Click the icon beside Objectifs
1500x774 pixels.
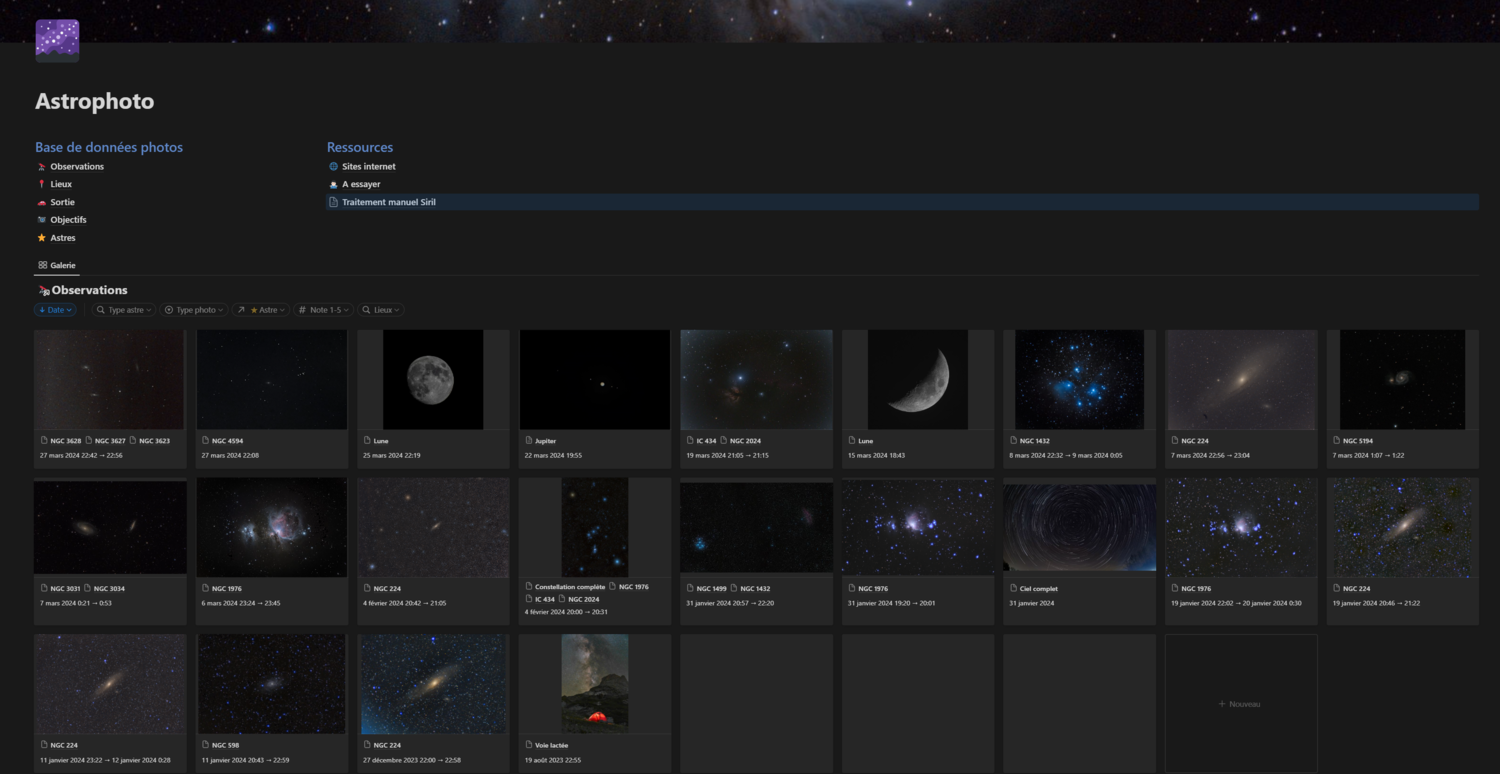click(41, 220)
